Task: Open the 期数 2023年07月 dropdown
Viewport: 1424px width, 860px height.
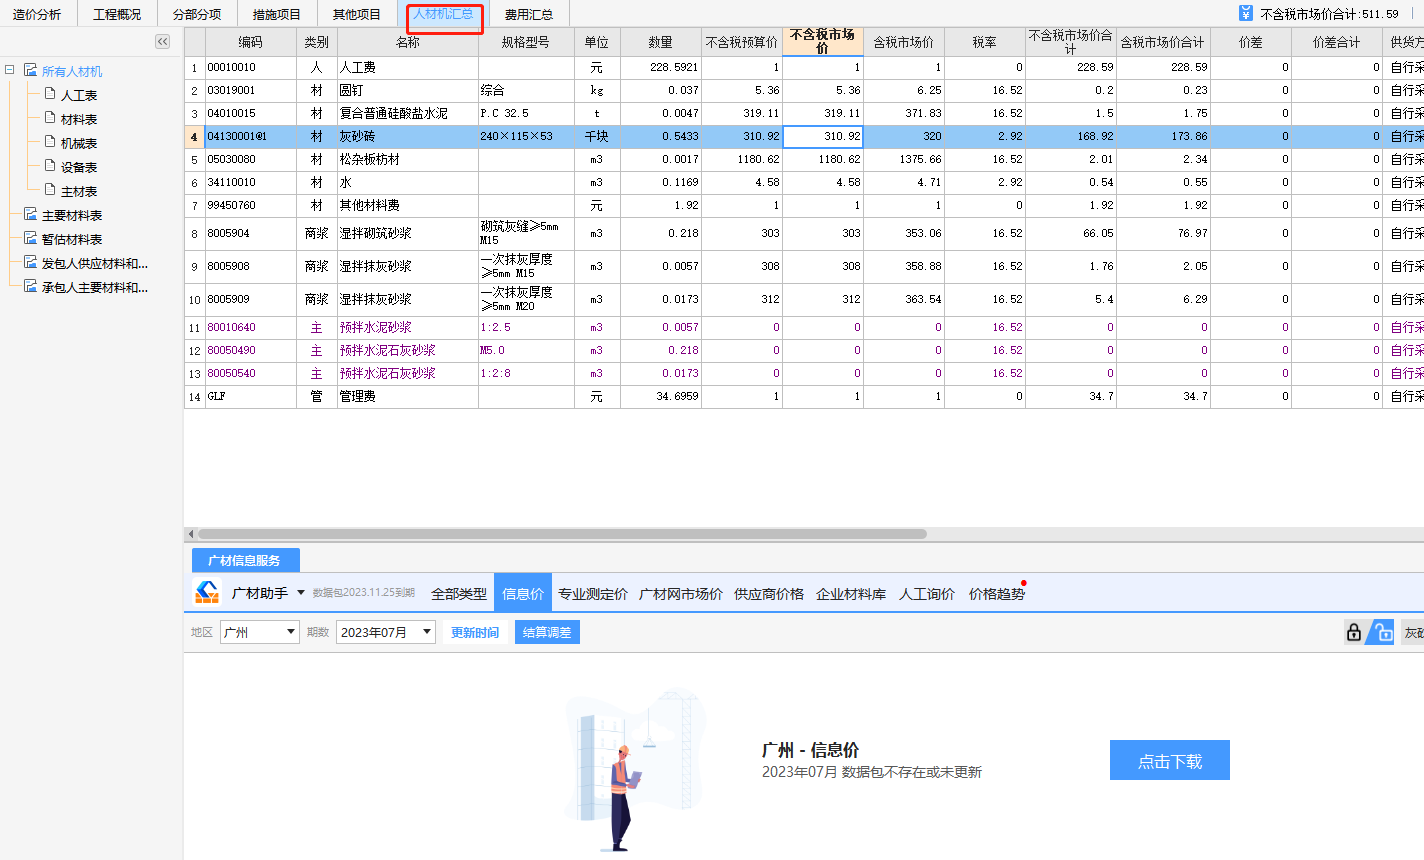Action: 427,632
